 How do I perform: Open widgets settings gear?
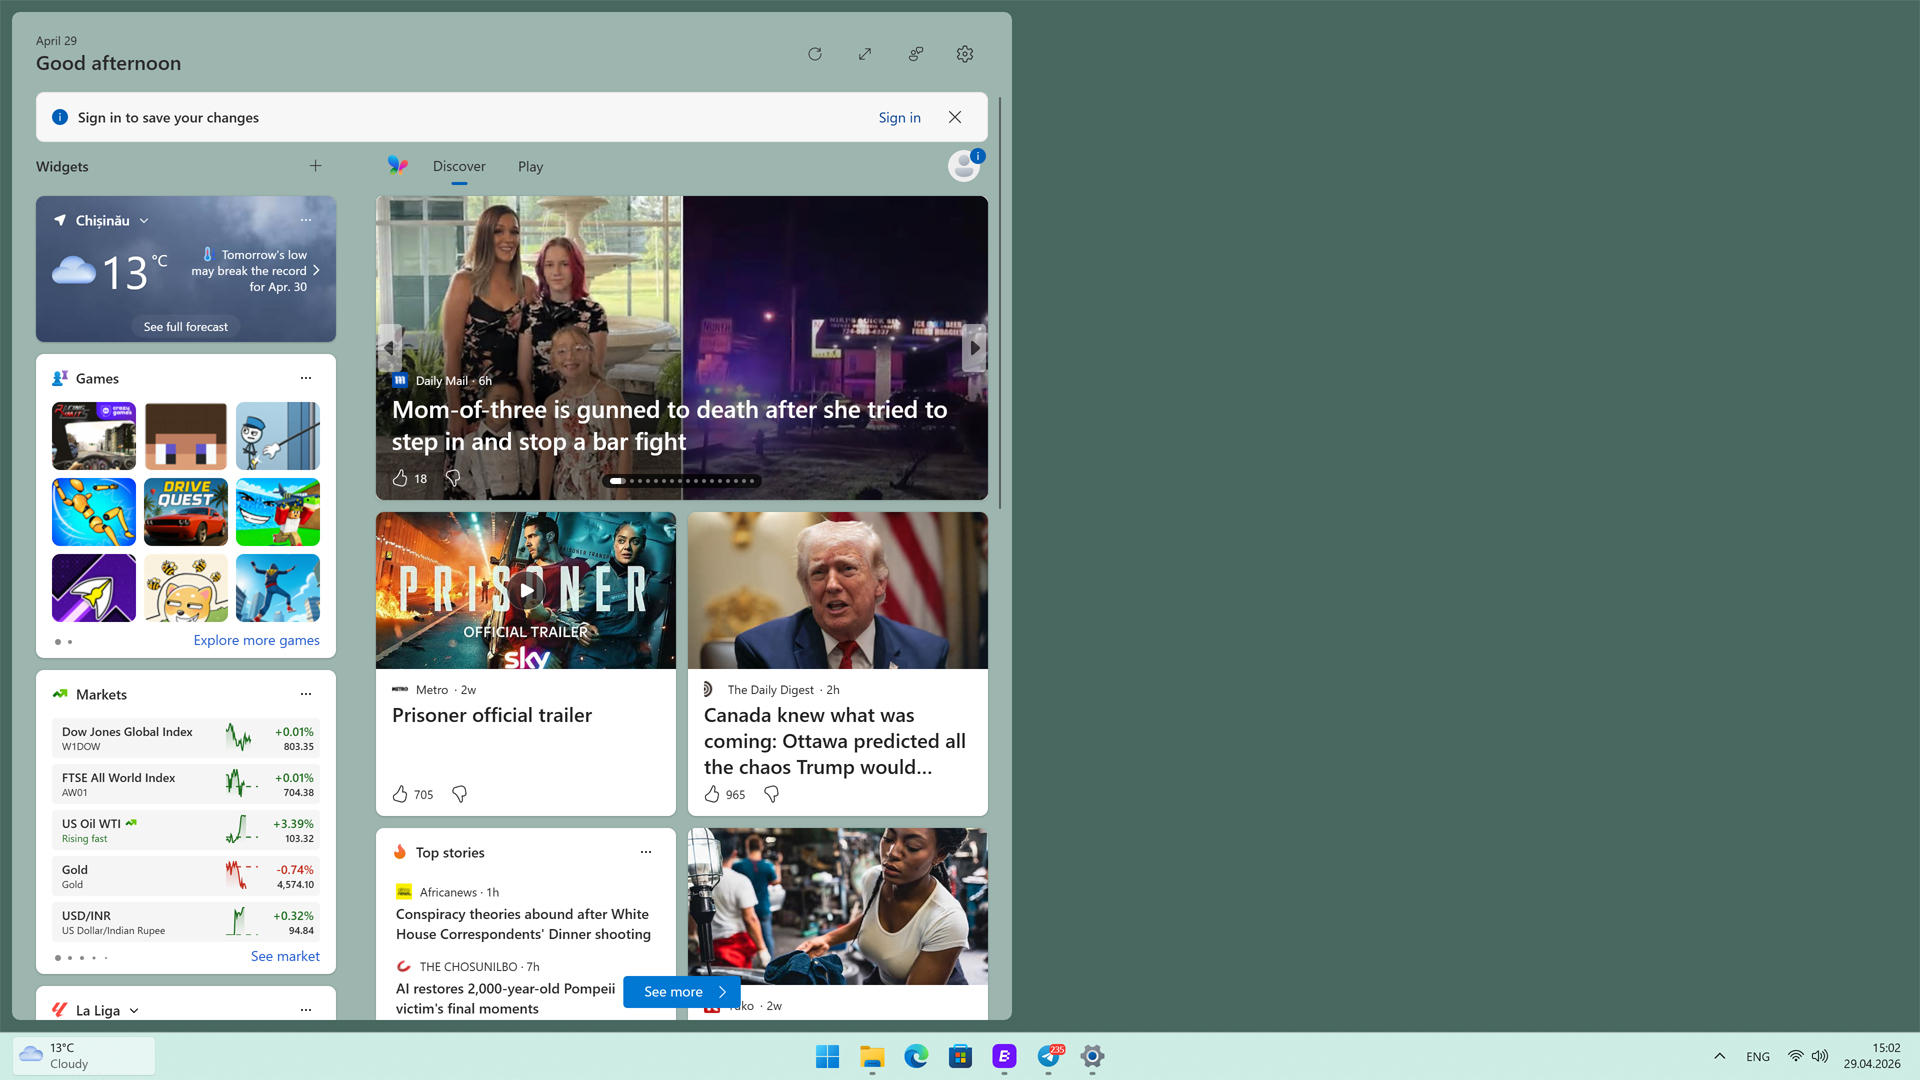[x=964, y=54]
